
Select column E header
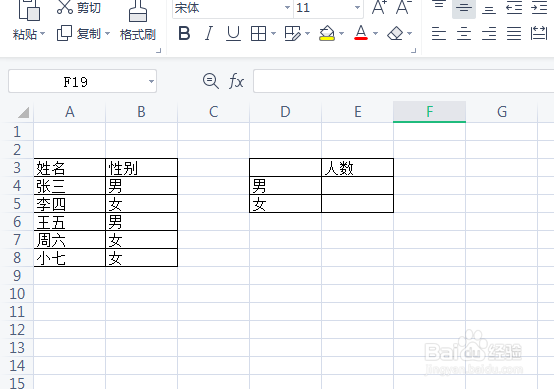pos(358,112)
